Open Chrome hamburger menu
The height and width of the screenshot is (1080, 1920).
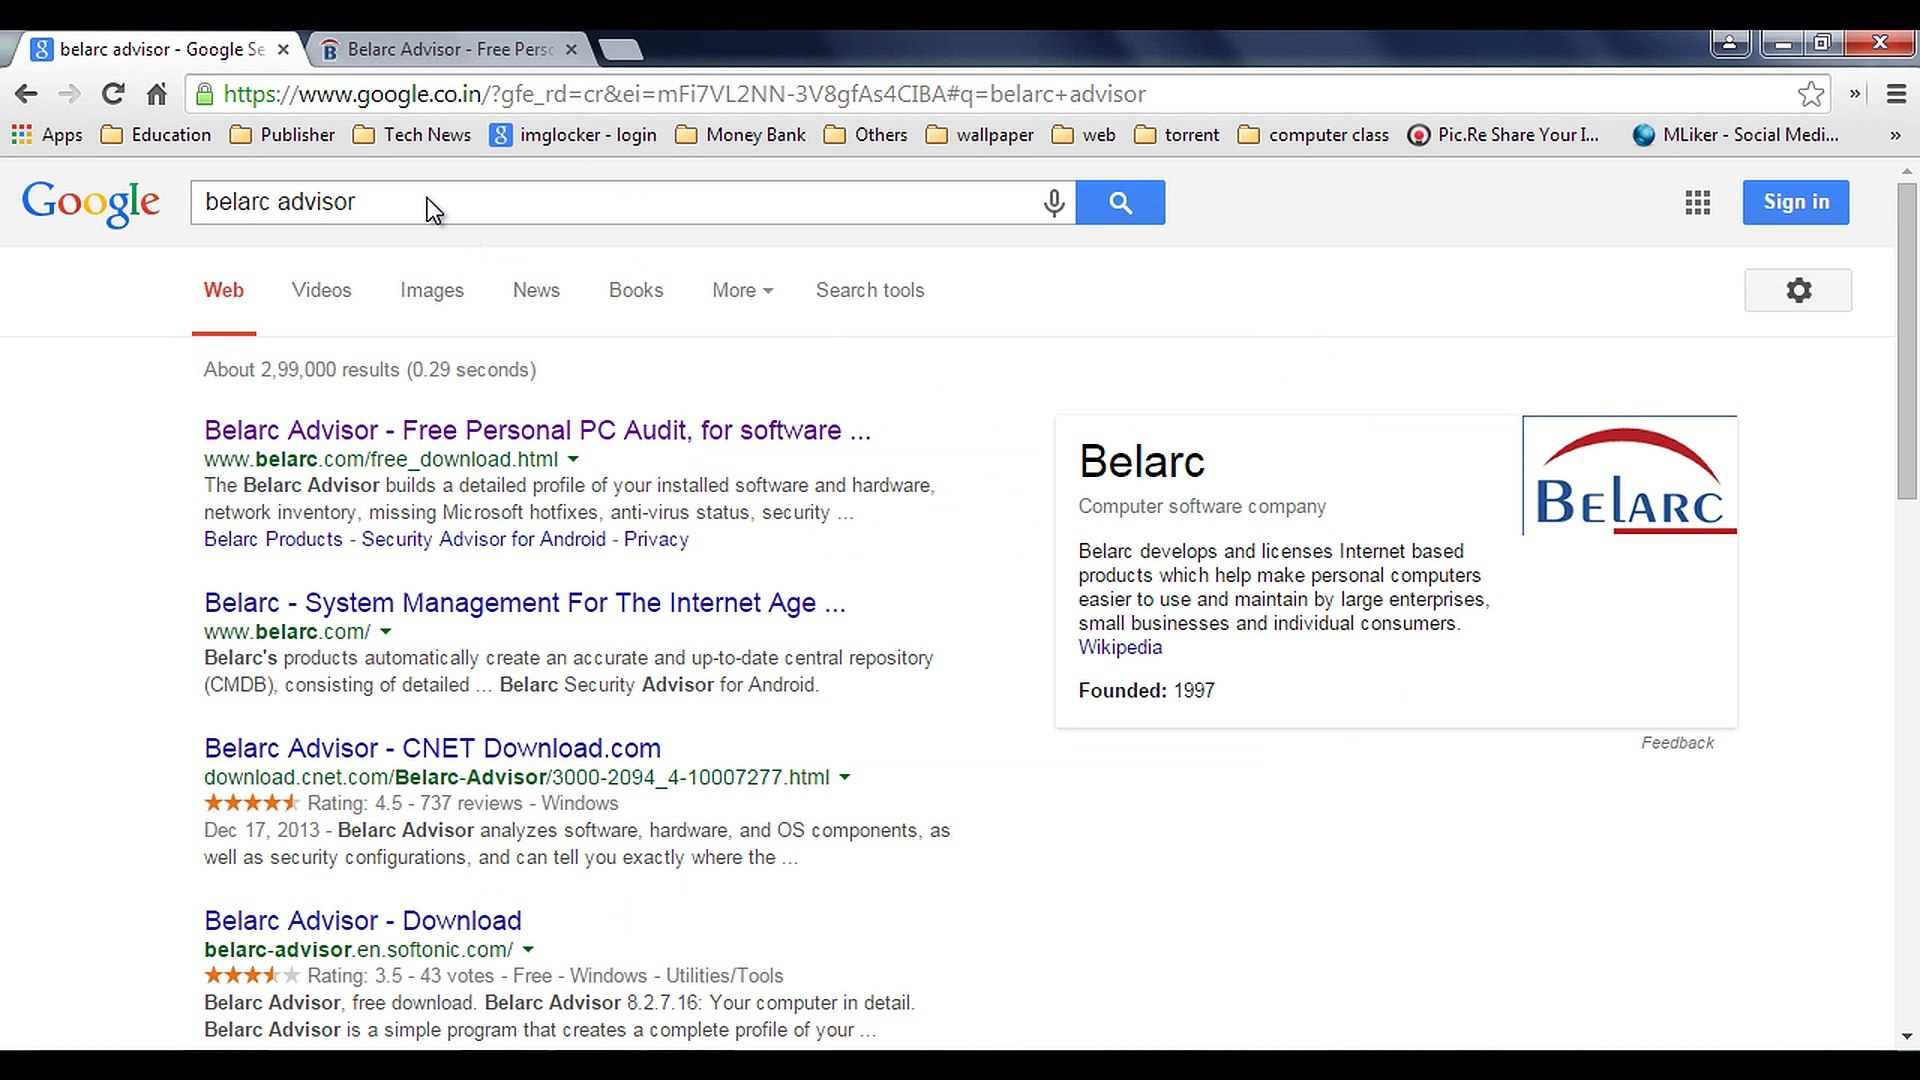[1896, 94]
